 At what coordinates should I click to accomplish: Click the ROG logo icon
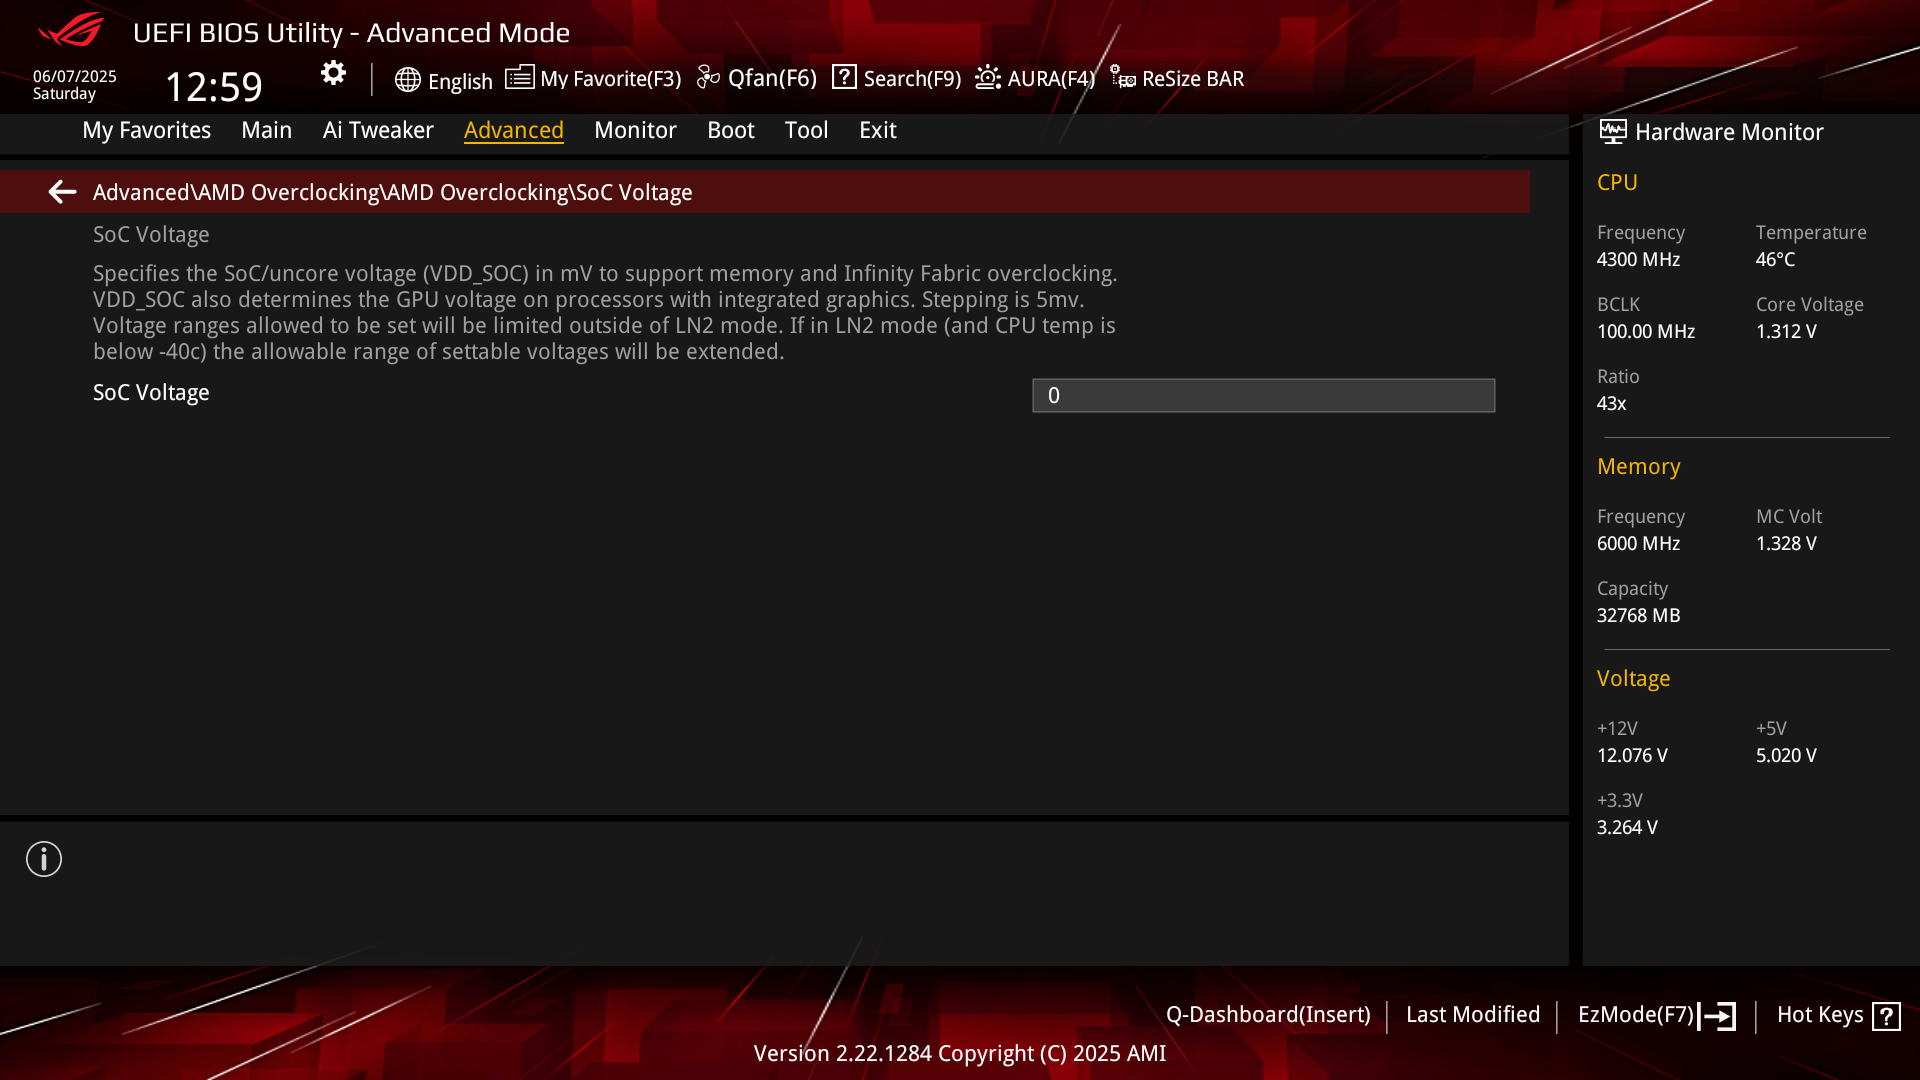tap(71, 30)
